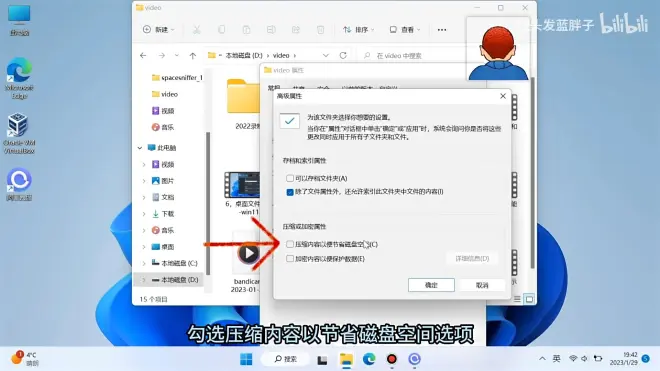The image size is (660, 371).
Task: Select spacesniffer_1 folder in sidebar
Action: click(x=177, y=77)
